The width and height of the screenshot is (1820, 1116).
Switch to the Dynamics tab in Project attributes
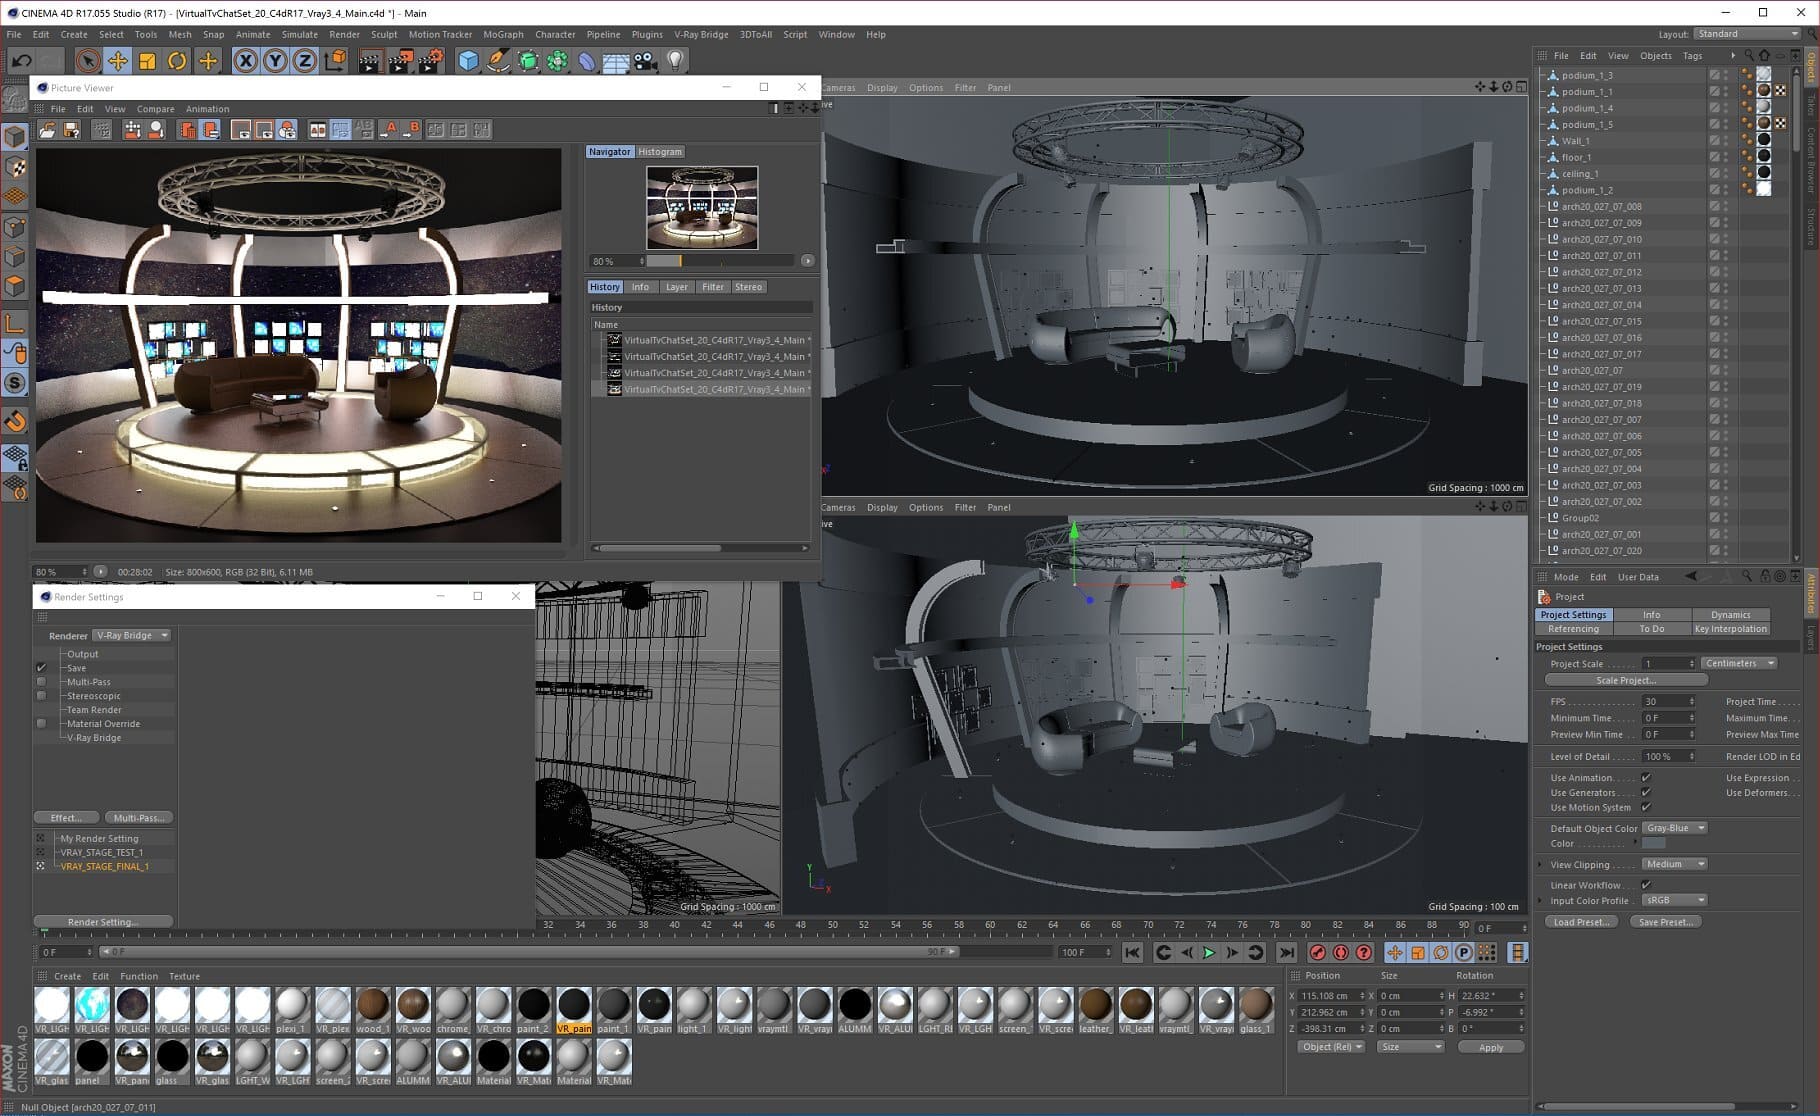(x=1730, y=615)
